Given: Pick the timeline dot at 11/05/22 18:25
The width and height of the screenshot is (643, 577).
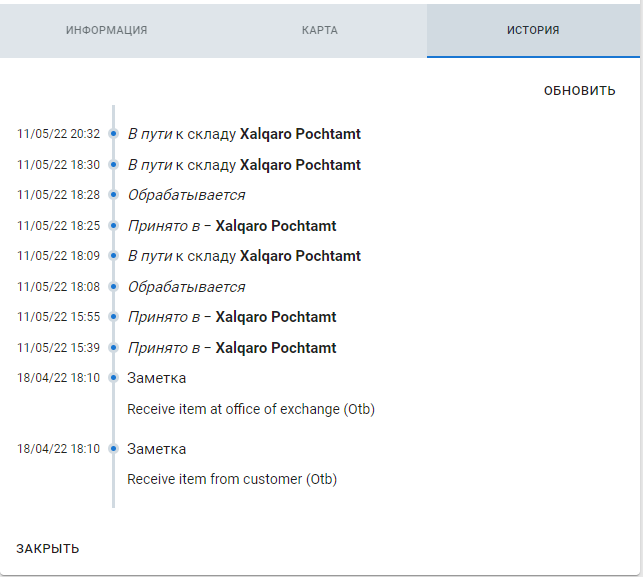Looking at the screenshot, I should point(114,226).
